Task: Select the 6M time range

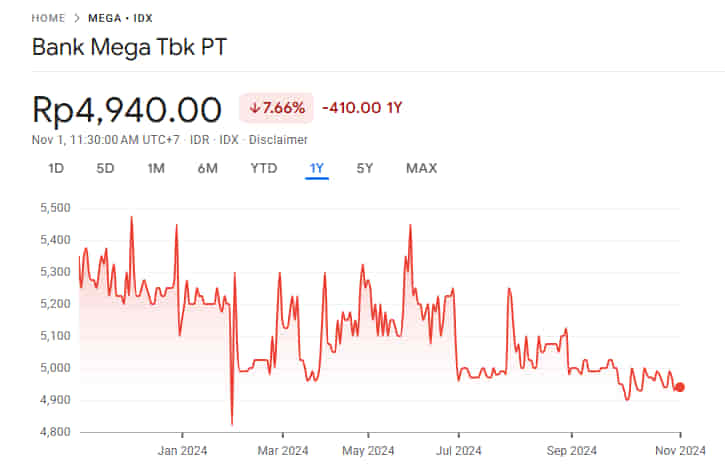Action: pos(207,168)
